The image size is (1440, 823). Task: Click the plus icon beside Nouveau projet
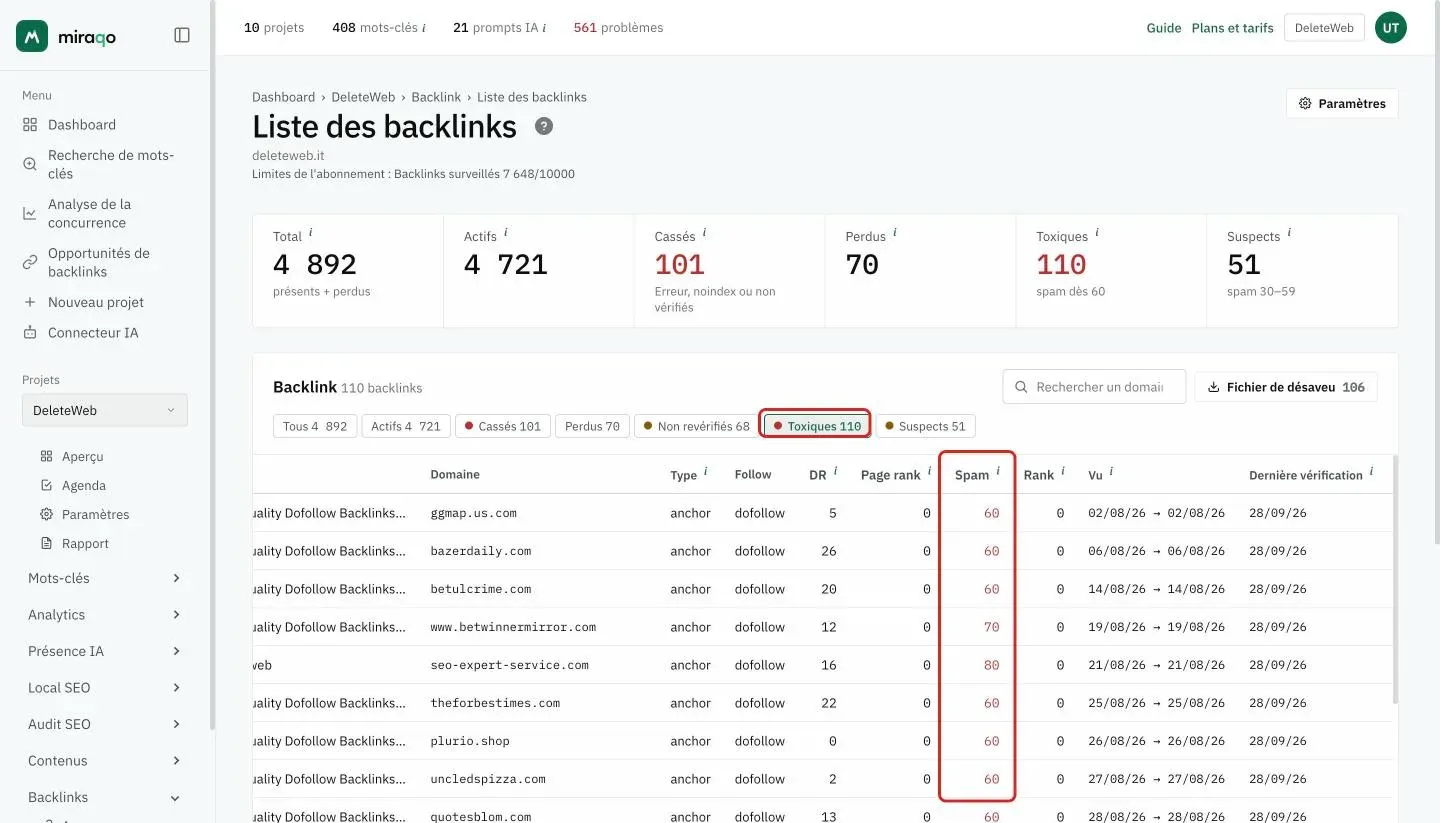pos(30,302)
